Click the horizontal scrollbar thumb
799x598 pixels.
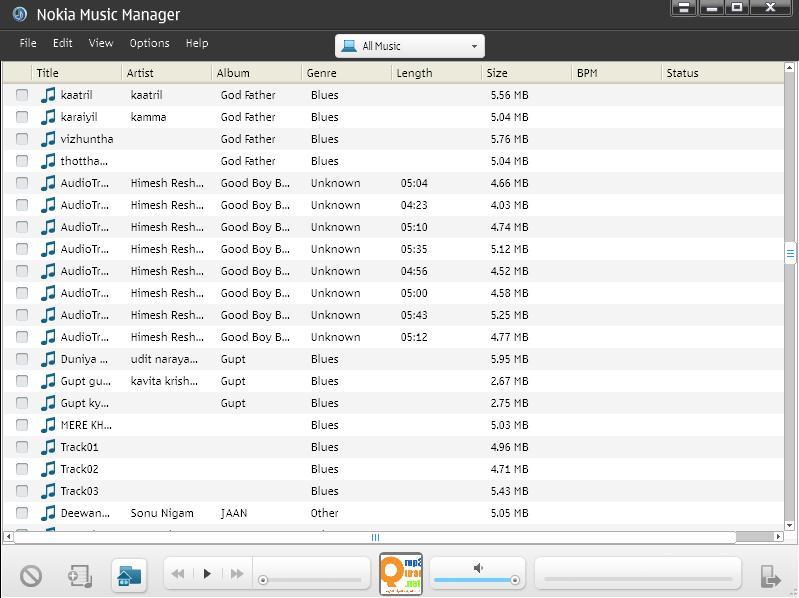click(x=375, y=537)
